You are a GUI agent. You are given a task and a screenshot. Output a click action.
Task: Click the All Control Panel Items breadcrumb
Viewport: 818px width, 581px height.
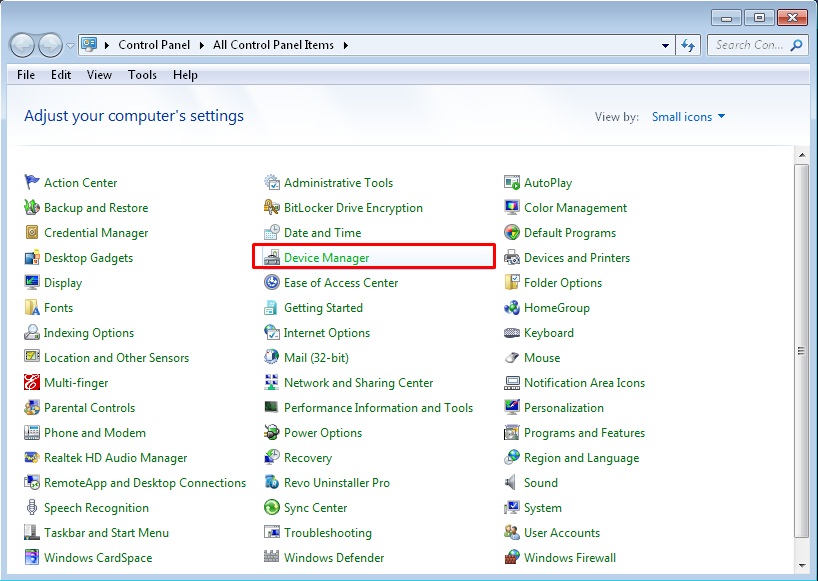(273, 45)
